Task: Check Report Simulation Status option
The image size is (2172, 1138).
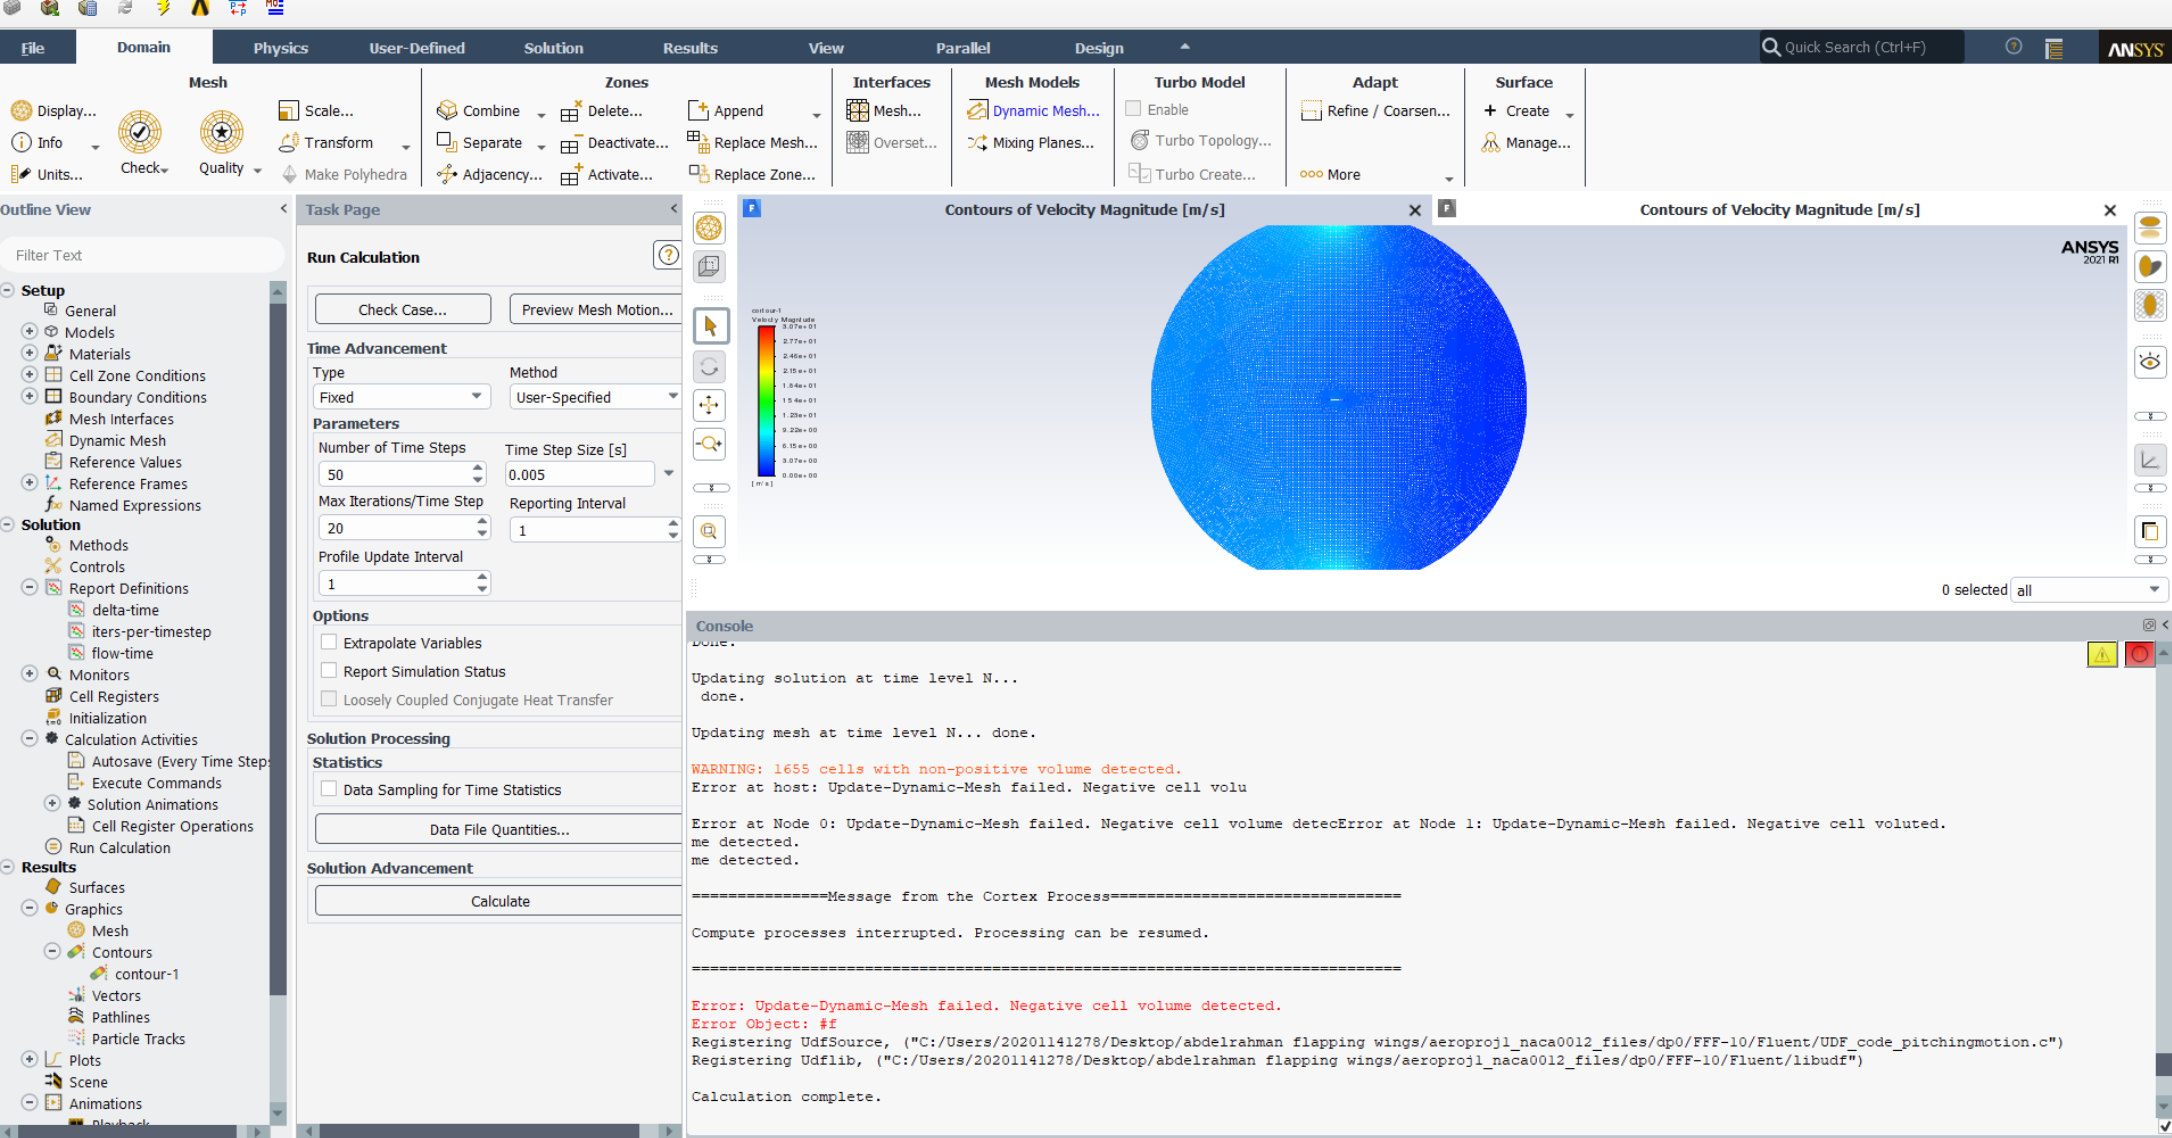Action: pyautogui.click(x=329, y=671)
